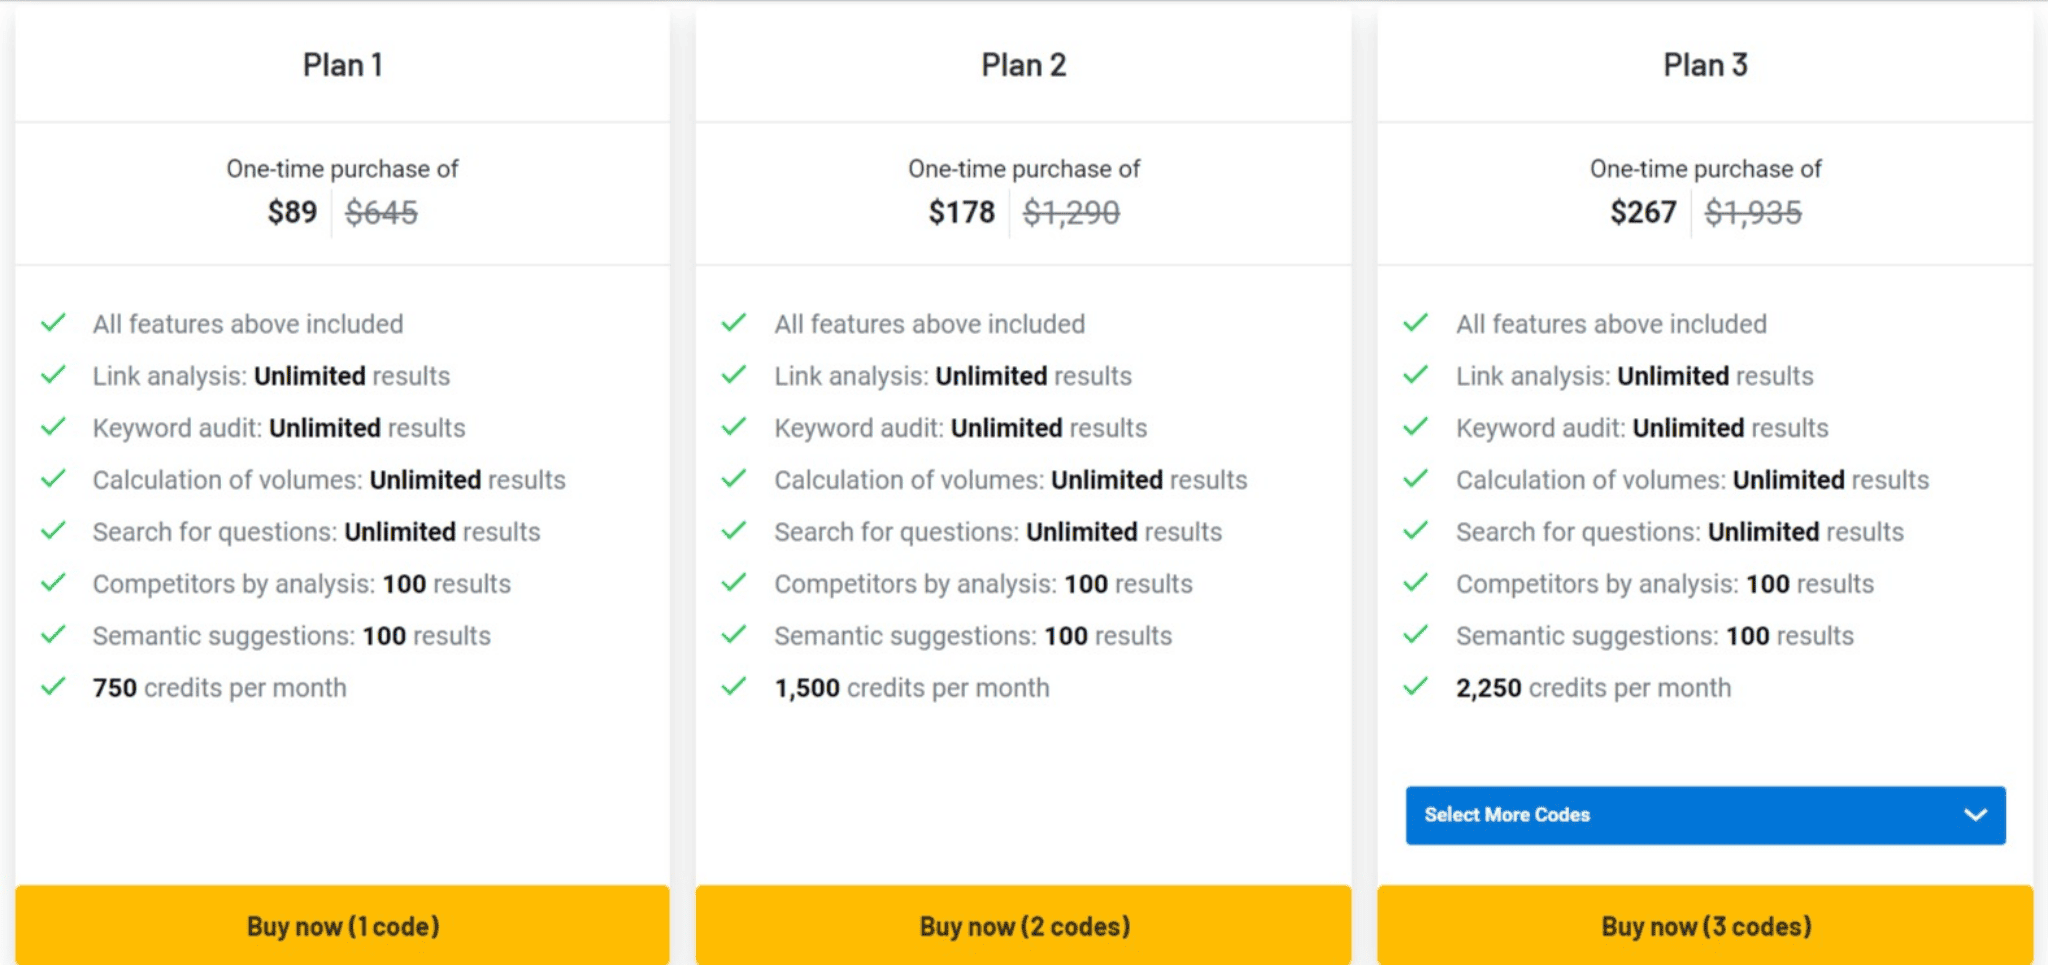The height and width of the screenshot is (965, 2048).
Task: Click the crossed-out $1,290 price
Action: tap(1071, 212)
